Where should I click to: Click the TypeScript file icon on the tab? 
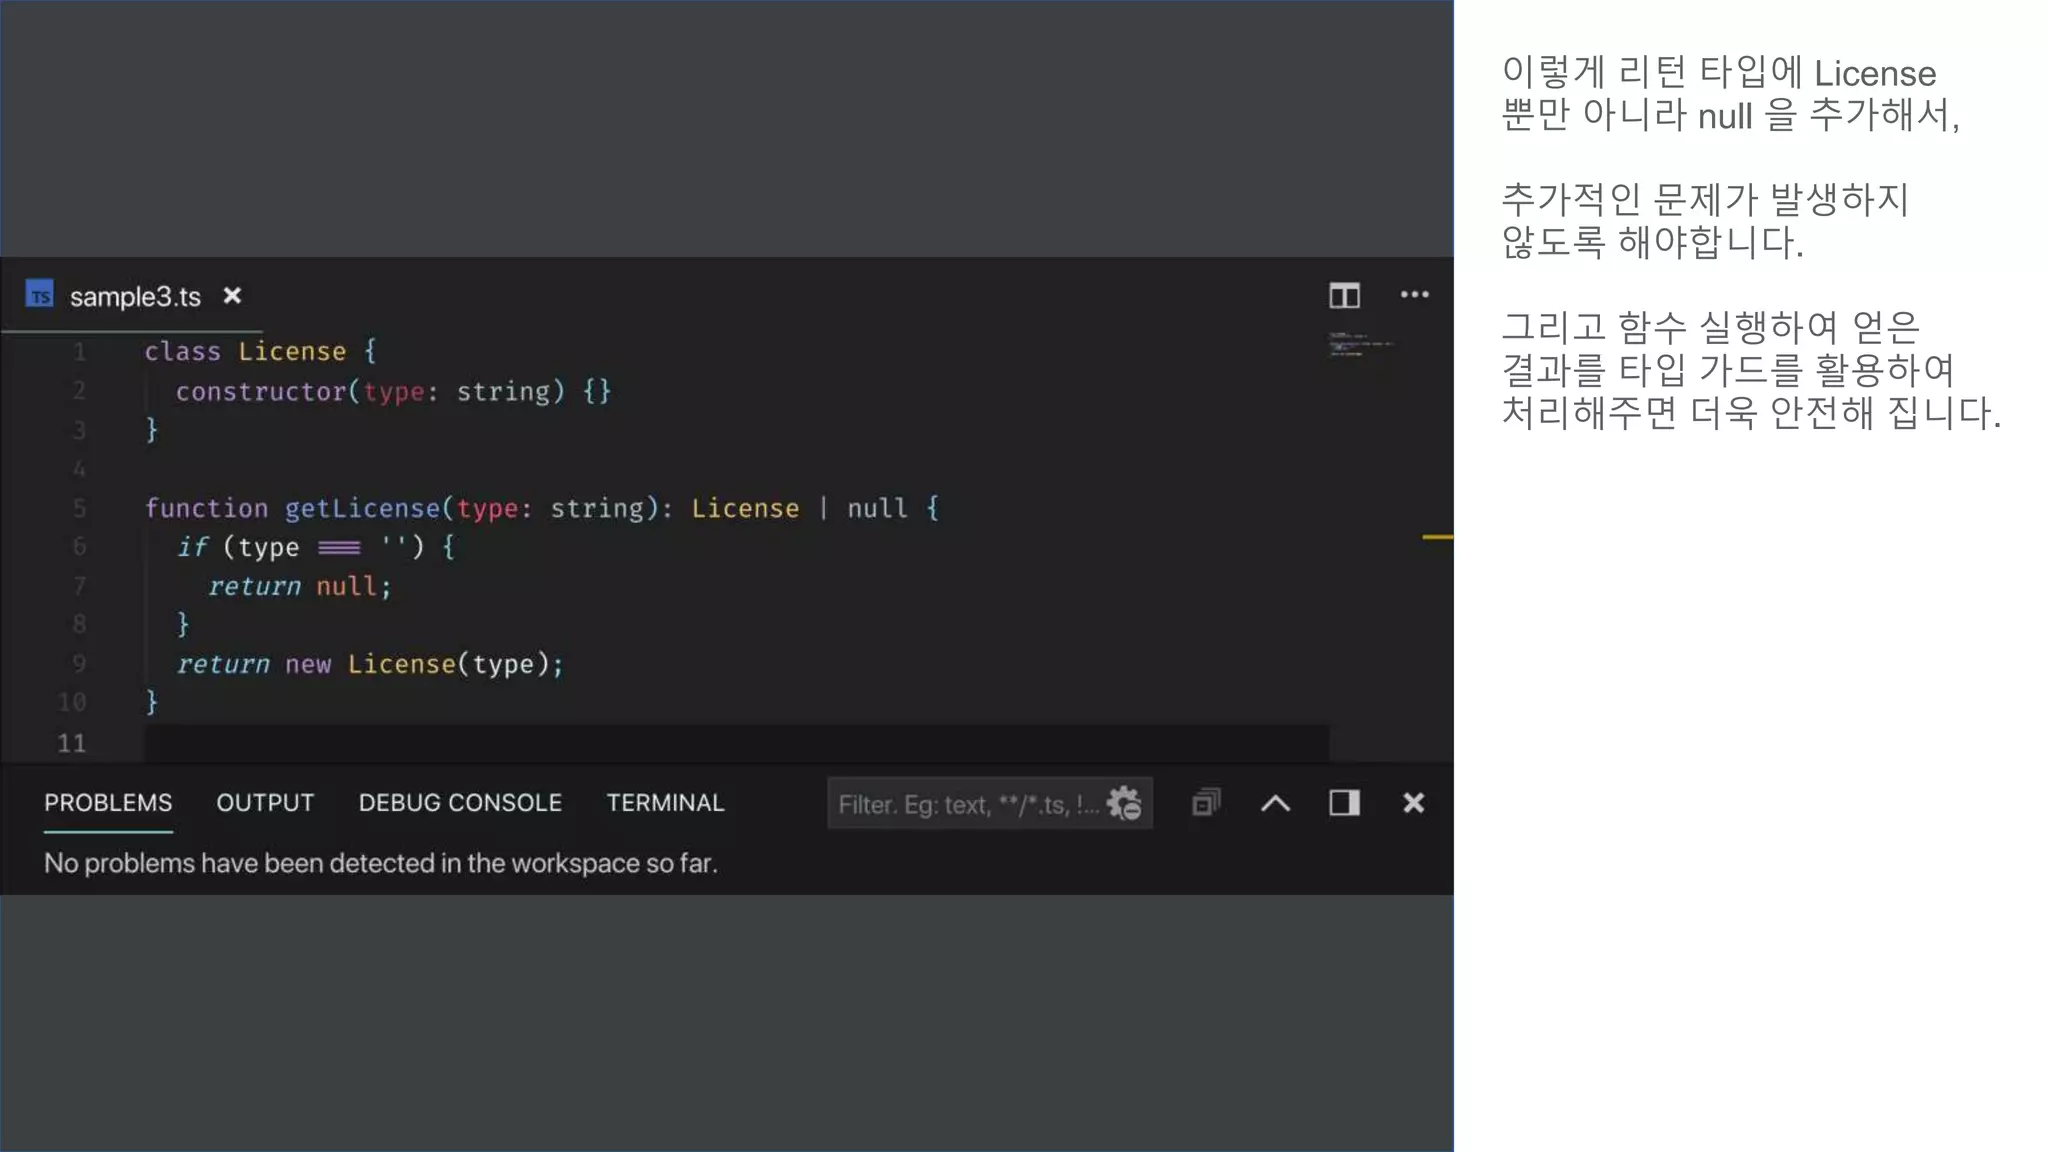coord(39,295)
